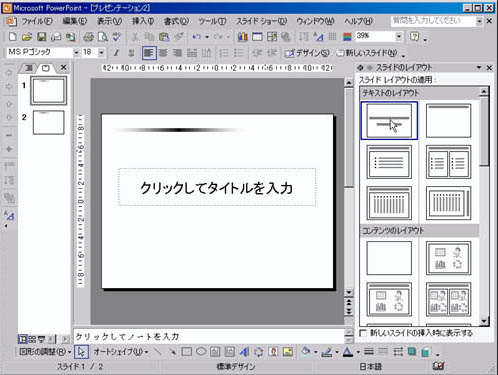This screenshot has height=375, width=498.
Task: Save the presentation with floppy icon
Action: point(41,37)
